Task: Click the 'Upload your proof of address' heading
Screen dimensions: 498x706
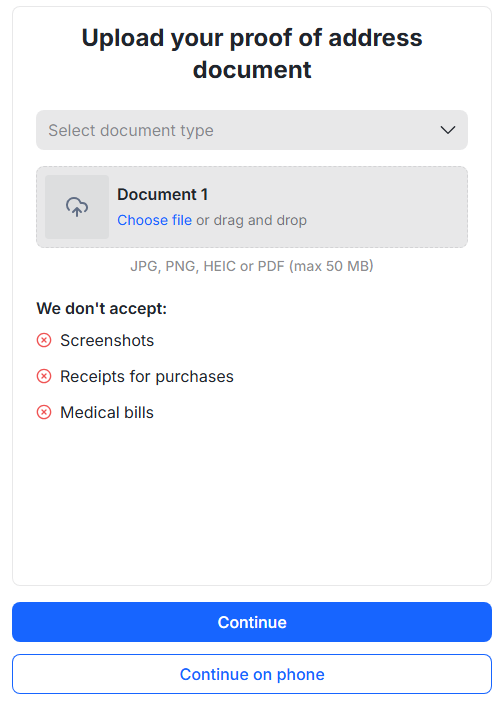Action: pos(252,37)
